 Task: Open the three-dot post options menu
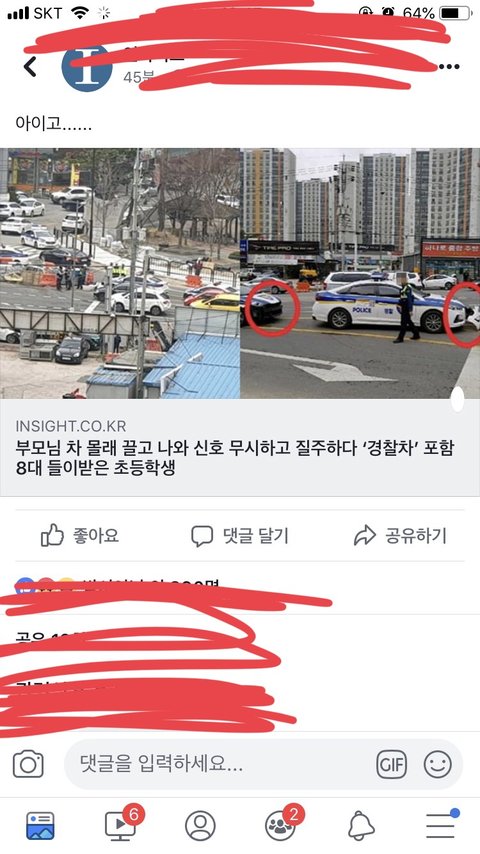click(x=449, y=67)
